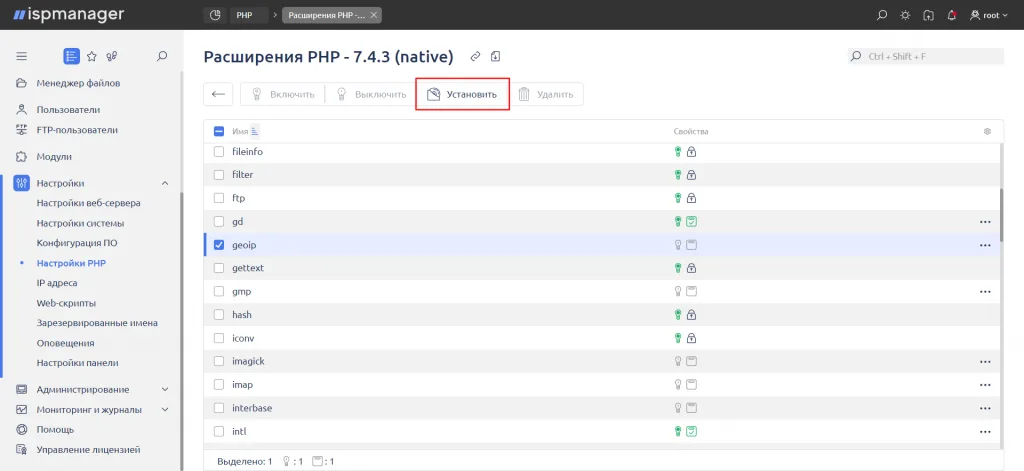Image resolution: width=1024 pixels, height=471 pixels.
Task: Collapse the Настройки menu group
Action: point(165,184)
